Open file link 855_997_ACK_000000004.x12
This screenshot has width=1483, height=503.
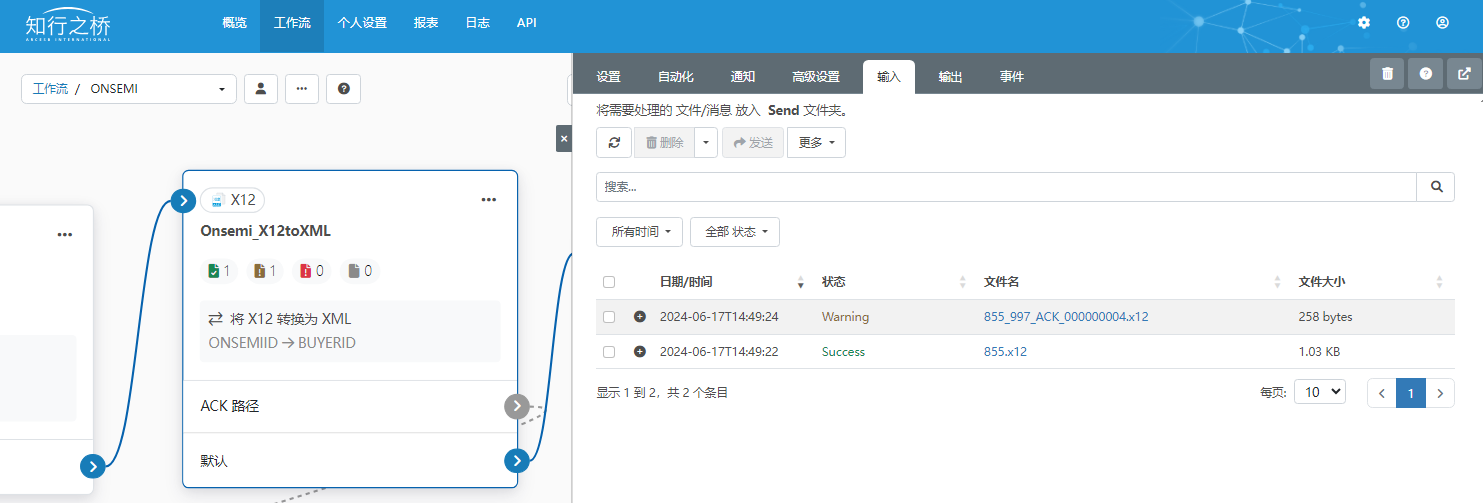[x=1066, y=317]
